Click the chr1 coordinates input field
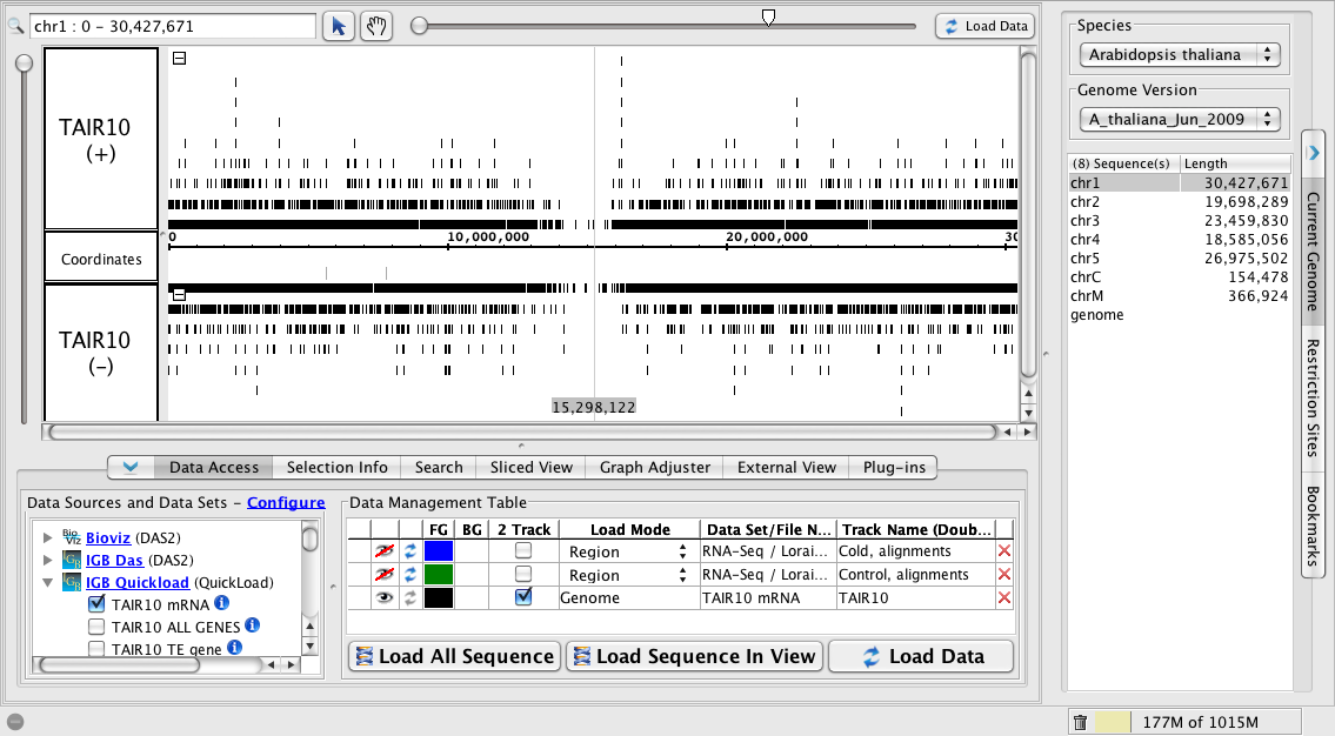 [x=173, y=26]
